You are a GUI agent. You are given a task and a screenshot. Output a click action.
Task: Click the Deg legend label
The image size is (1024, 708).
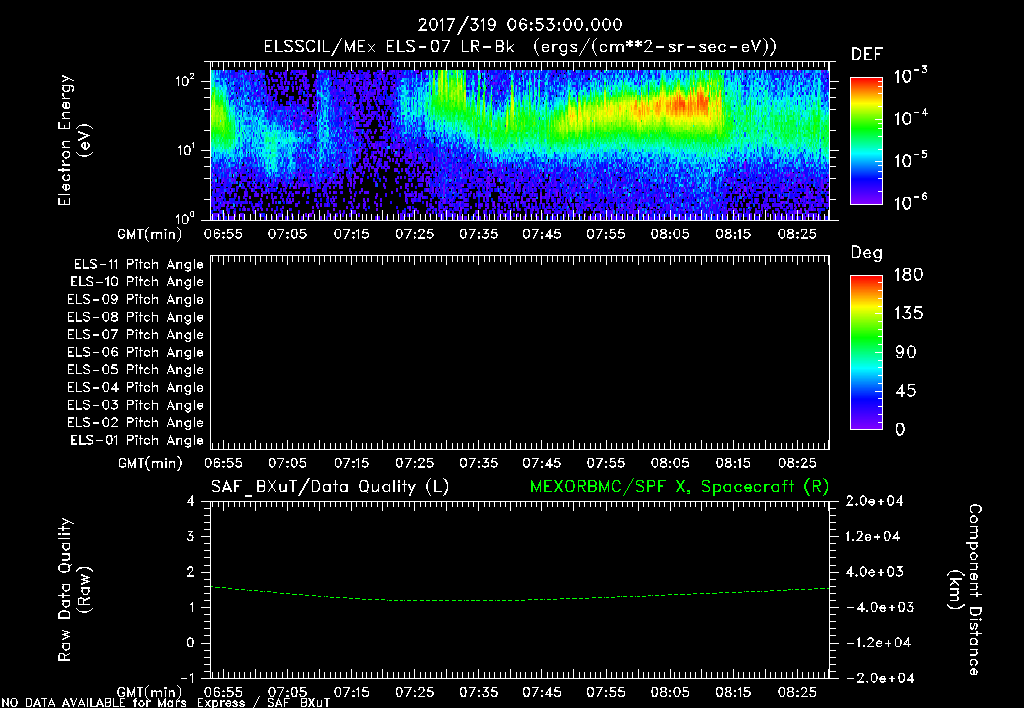pos(867,253)
